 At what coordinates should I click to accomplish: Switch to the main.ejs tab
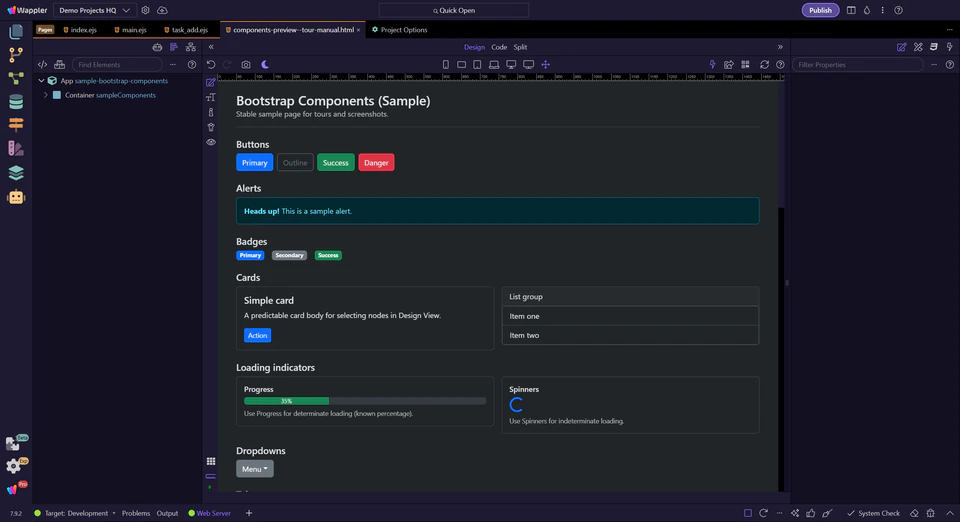pyautogui.click(x=130, y=30)
